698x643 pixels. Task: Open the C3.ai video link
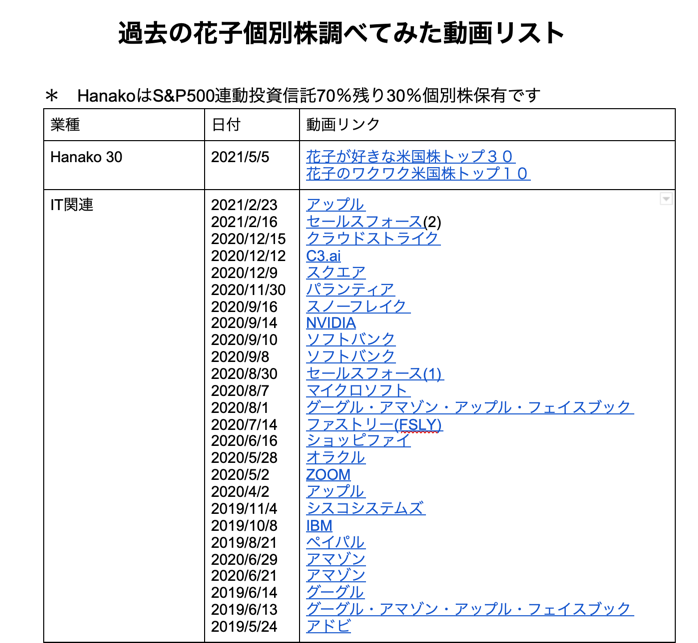tap(323, 256)
